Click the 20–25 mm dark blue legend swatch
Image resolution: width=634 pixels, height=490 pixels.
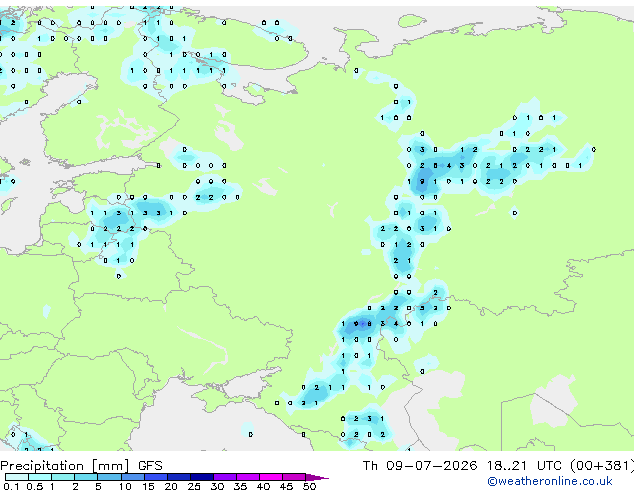click(179, 477)
